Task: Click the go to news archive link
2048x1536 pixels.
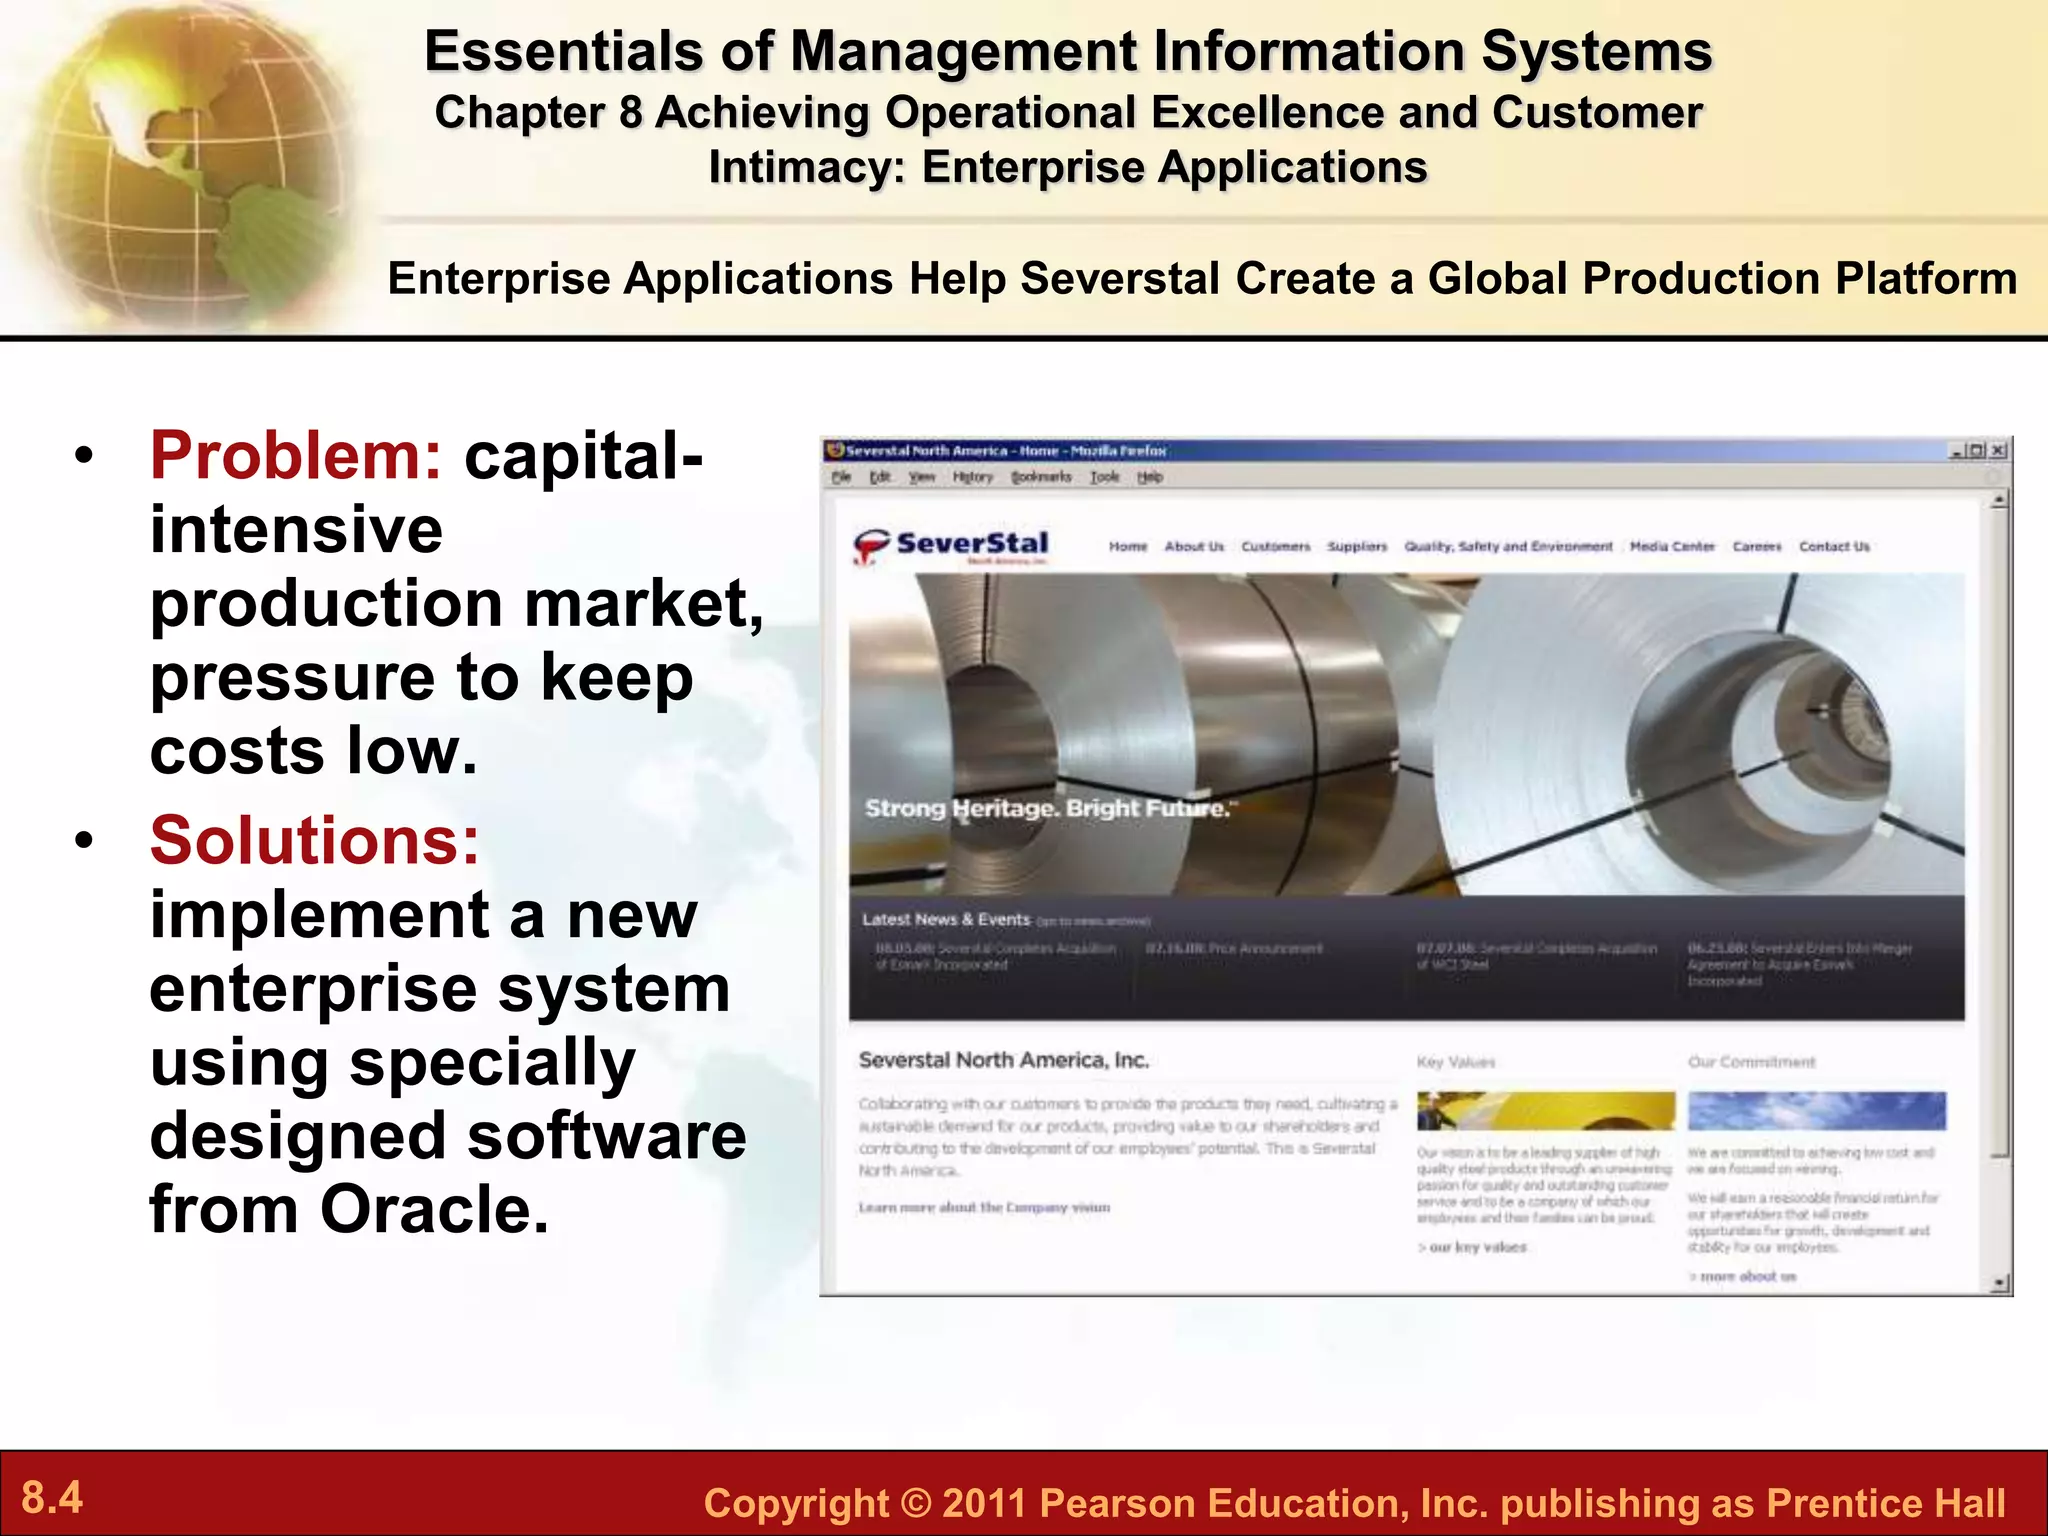Action: coord(1093,921)
